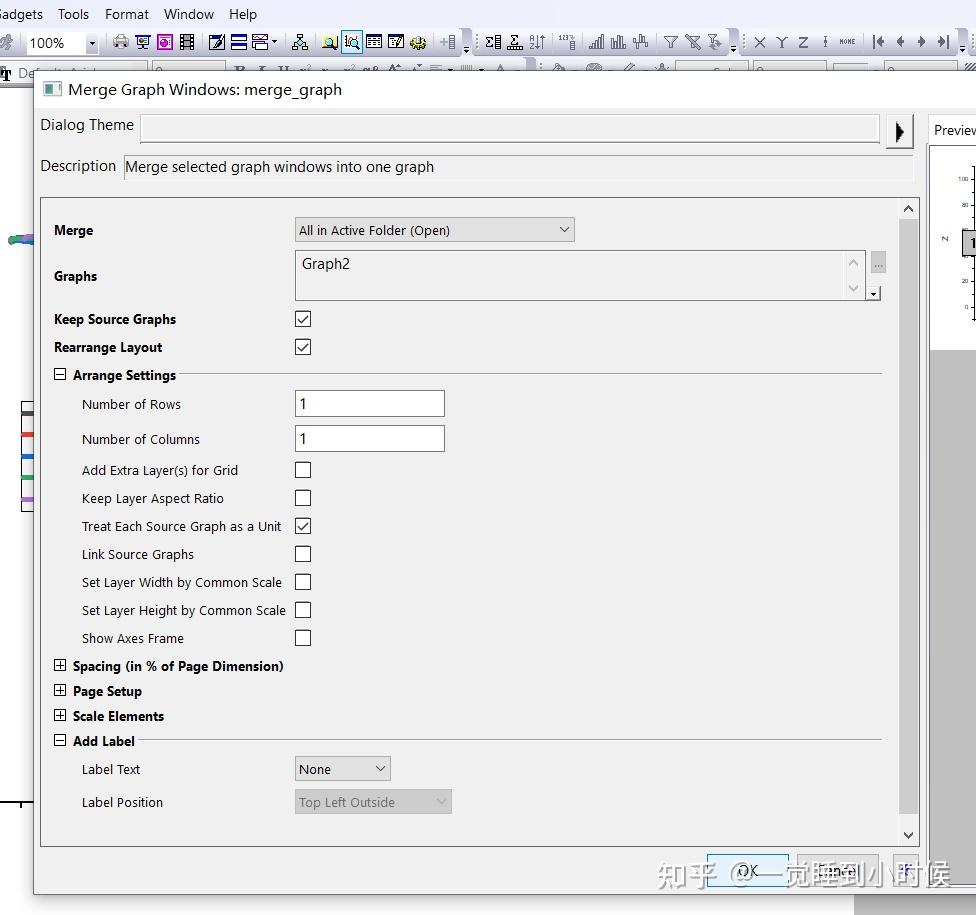This screenshot has width=976, height=915.
Task: Open the Help menu
Action: click(x=243, y=14)
